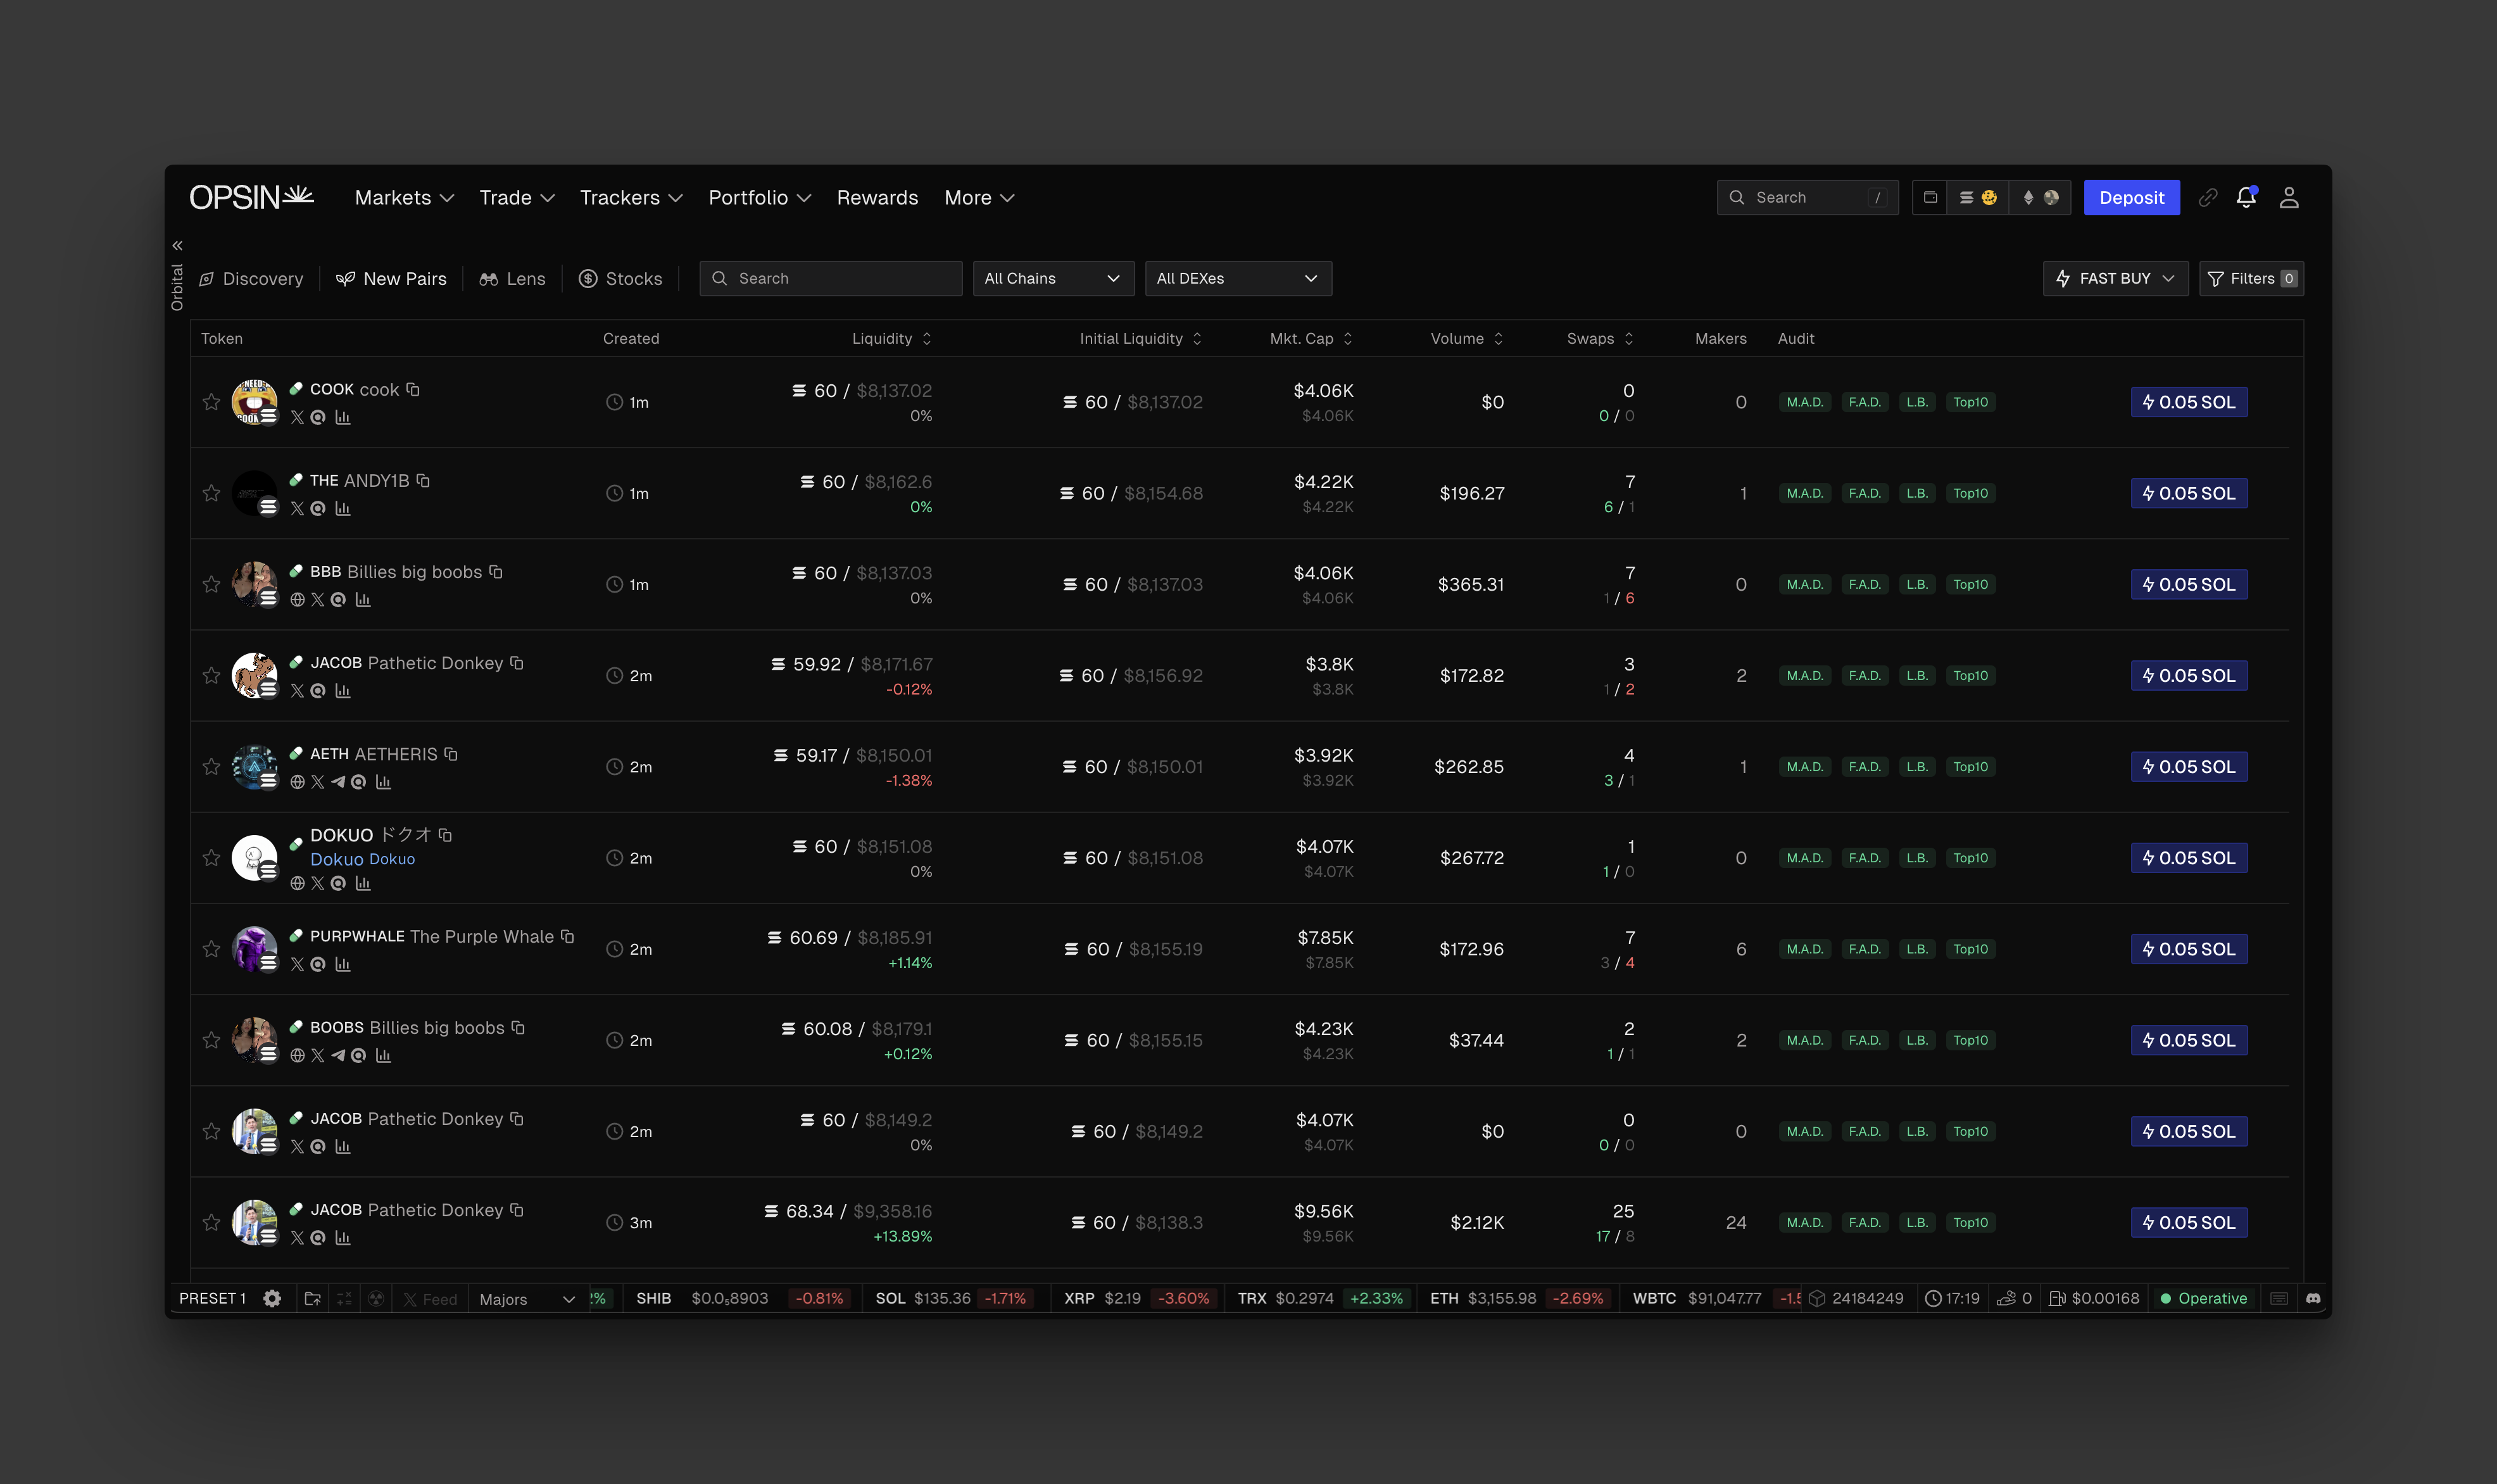This screenshot has width=2497, height=1484.
Task: Collapse the Orbital sidebar arrows
Action: coord(177,245)
